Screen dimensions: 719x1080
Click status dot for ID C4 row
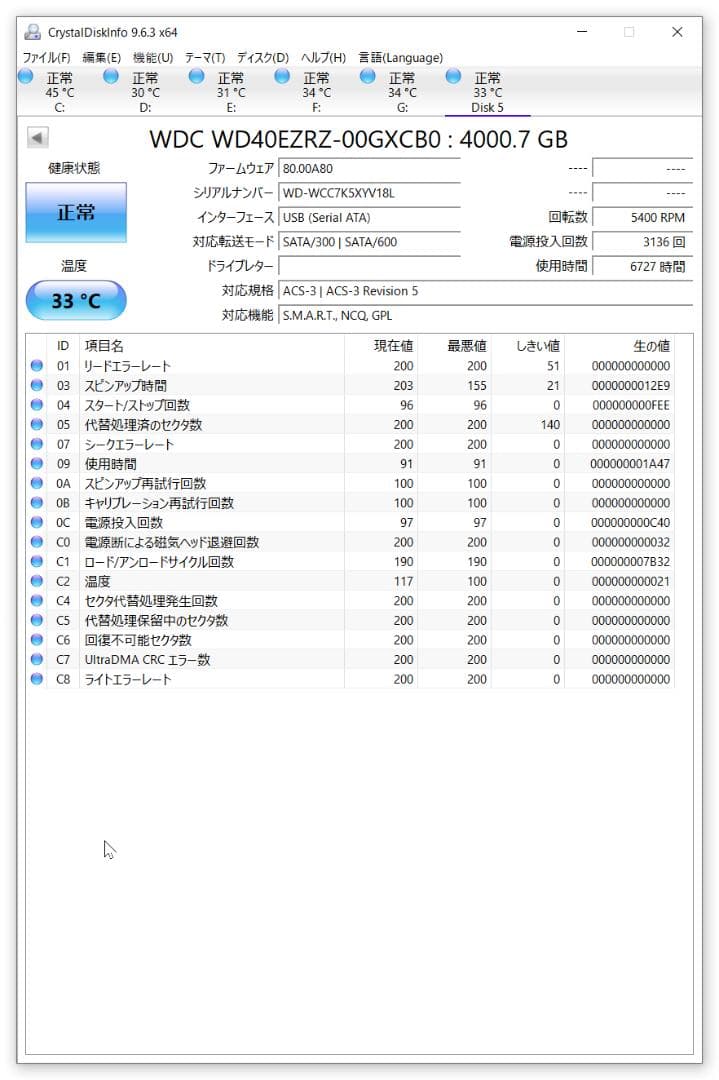tap(37, 601)
